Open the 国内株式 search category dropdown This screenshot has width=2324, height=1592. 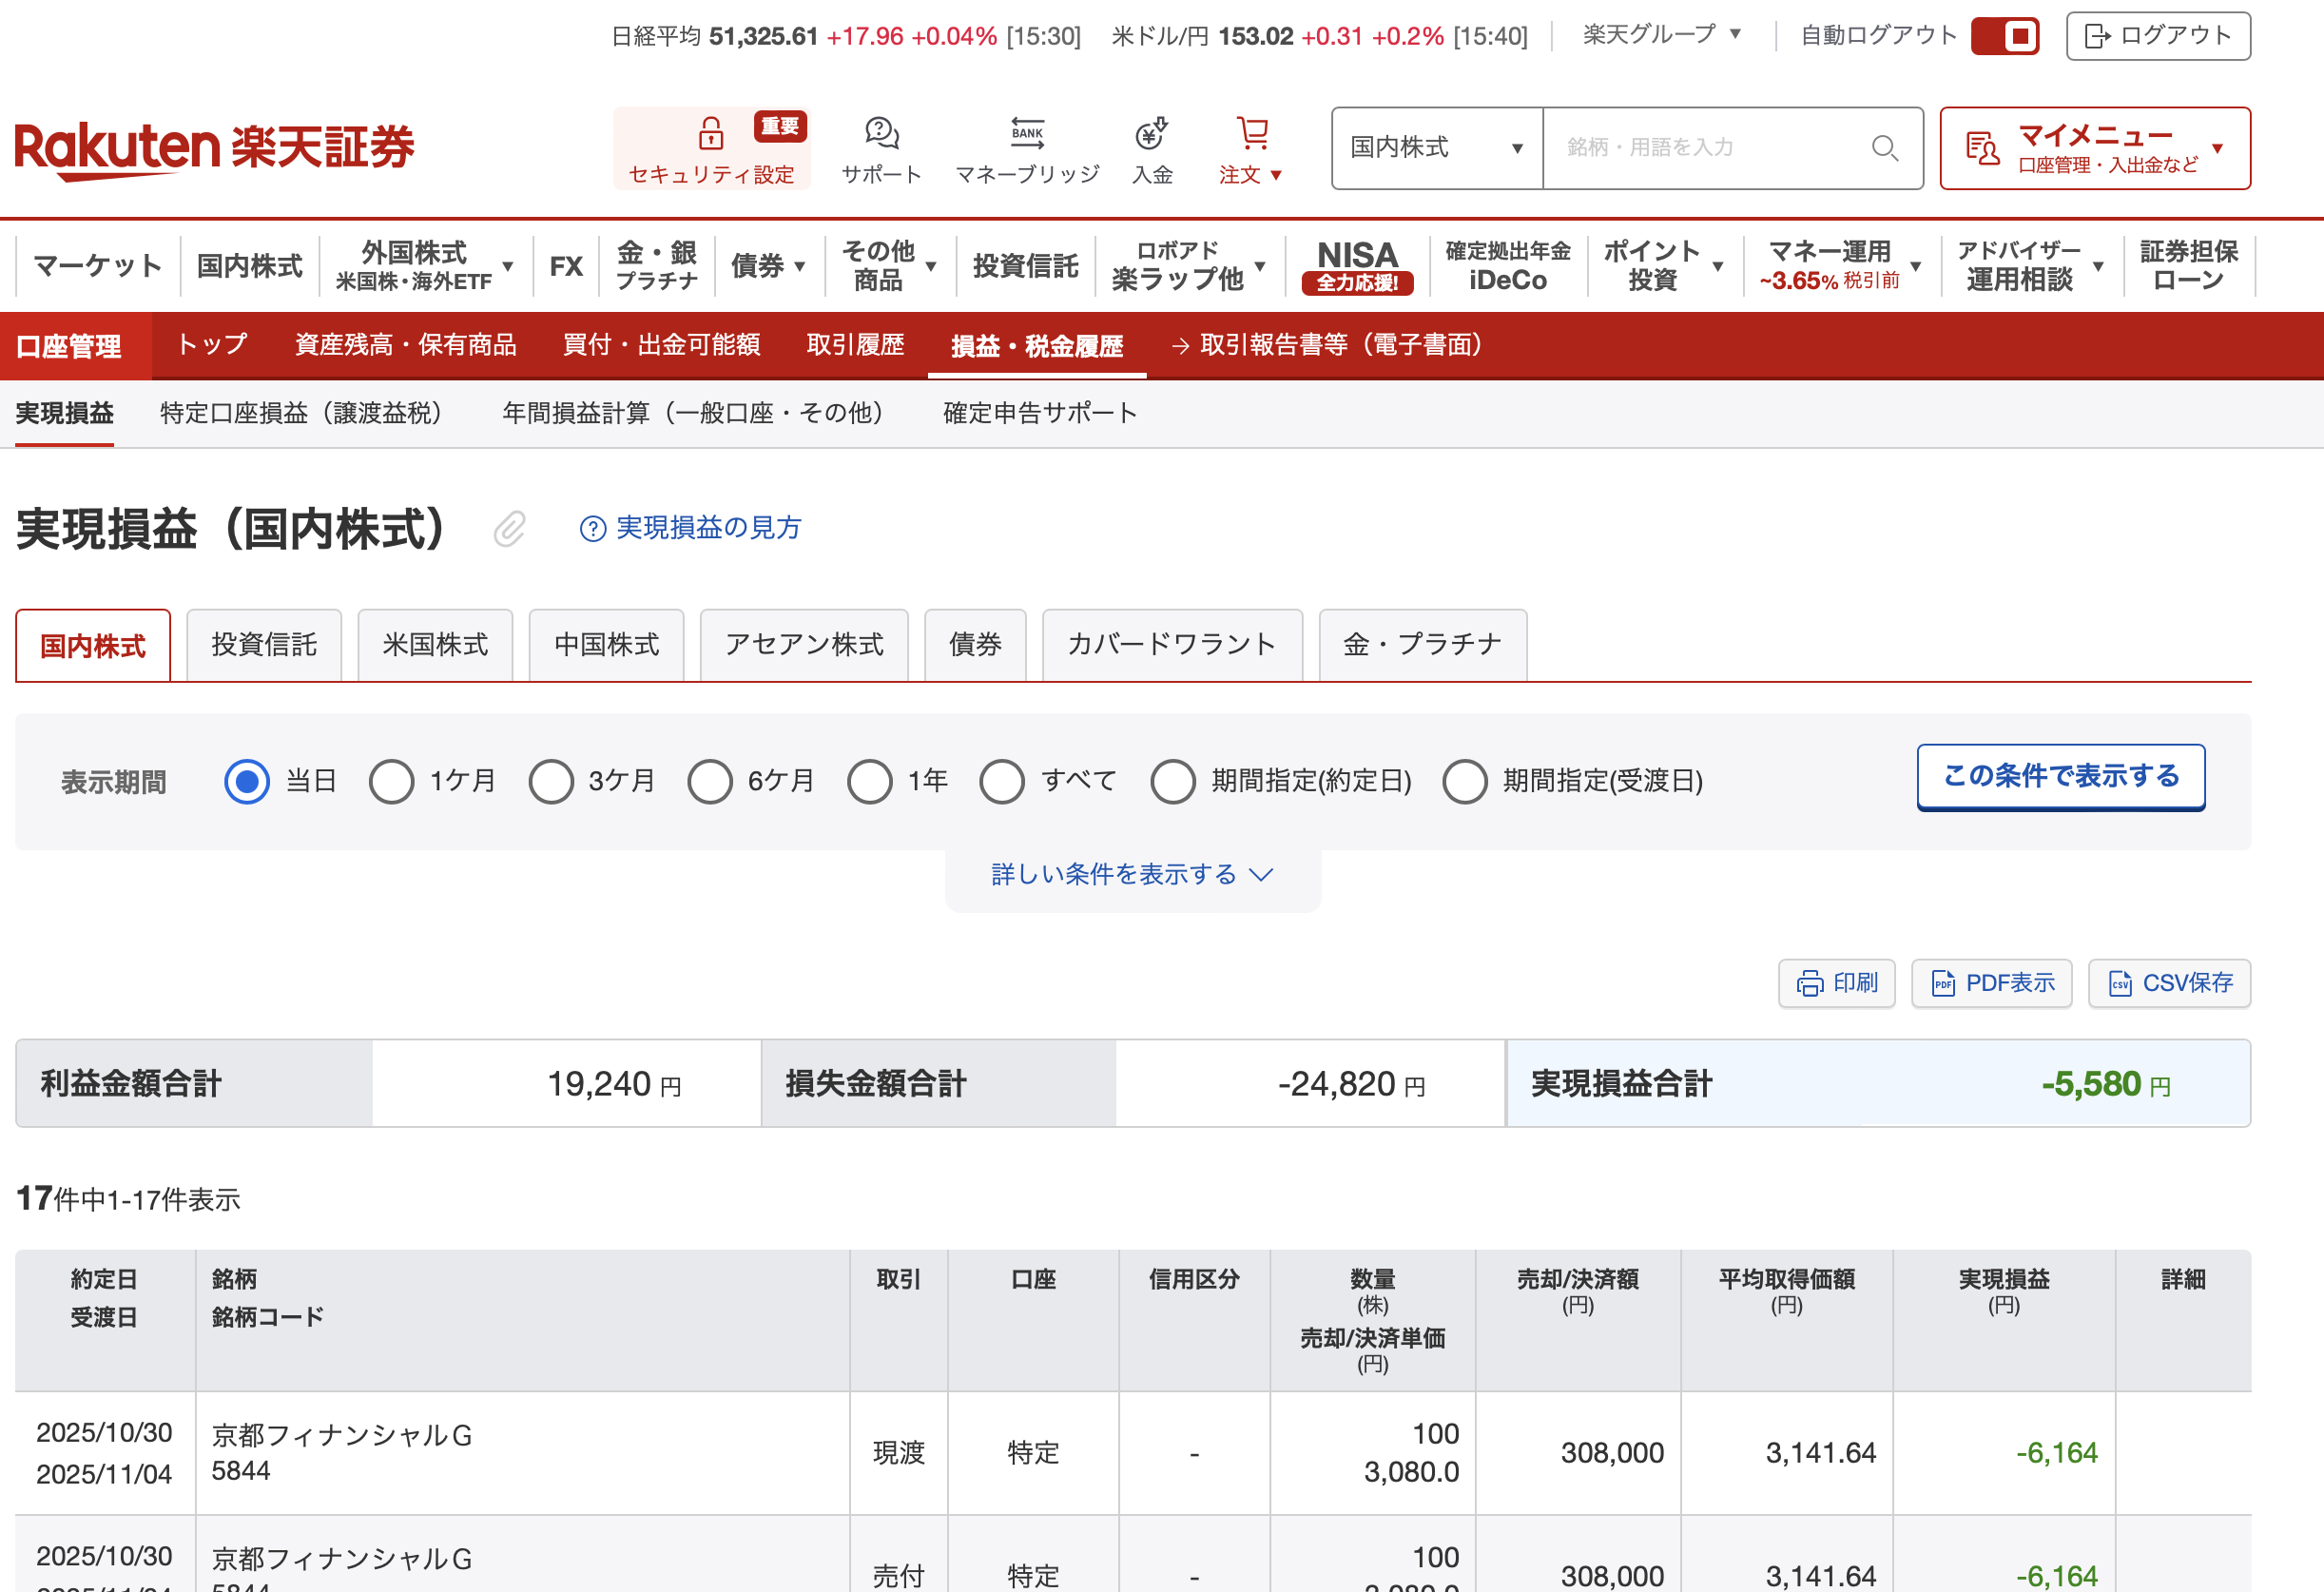(x=1436, y=148)
